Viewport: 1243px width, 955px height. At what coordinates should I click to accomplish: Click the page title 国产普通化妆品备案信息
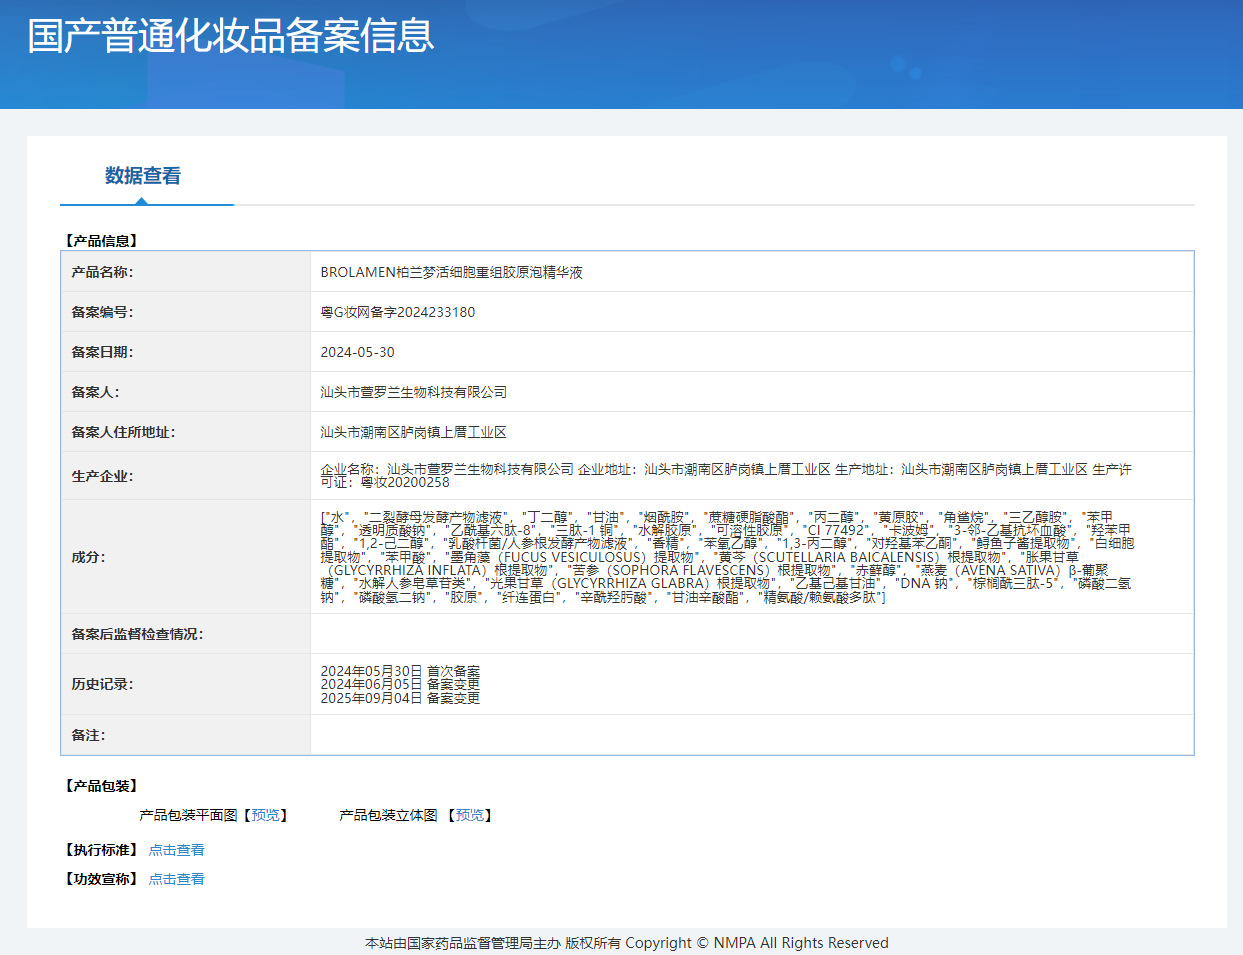[x=231, y=36]
